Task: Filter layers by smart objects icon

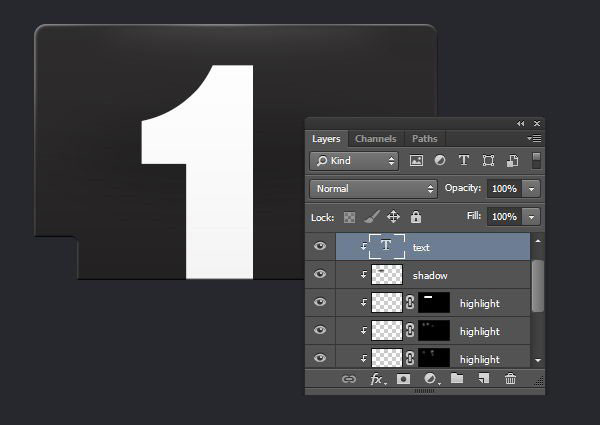Action: tap(512, 160)
